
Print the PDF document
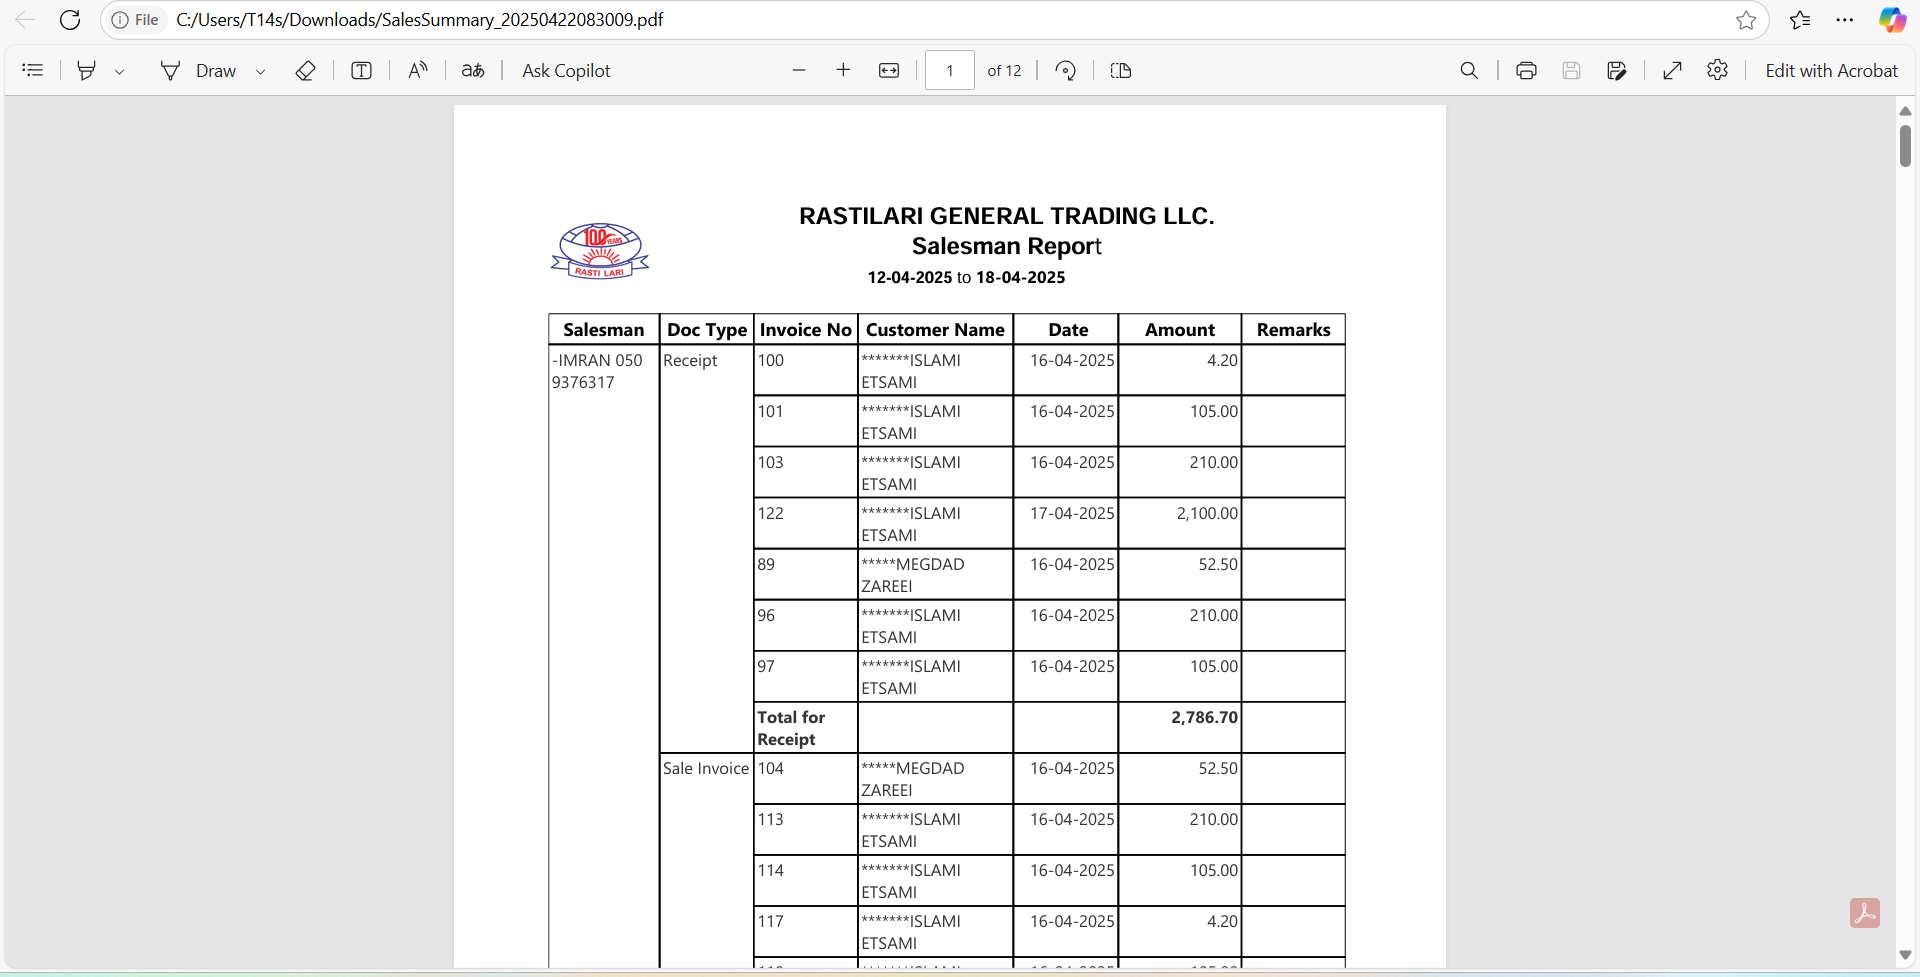(1526, 70)
